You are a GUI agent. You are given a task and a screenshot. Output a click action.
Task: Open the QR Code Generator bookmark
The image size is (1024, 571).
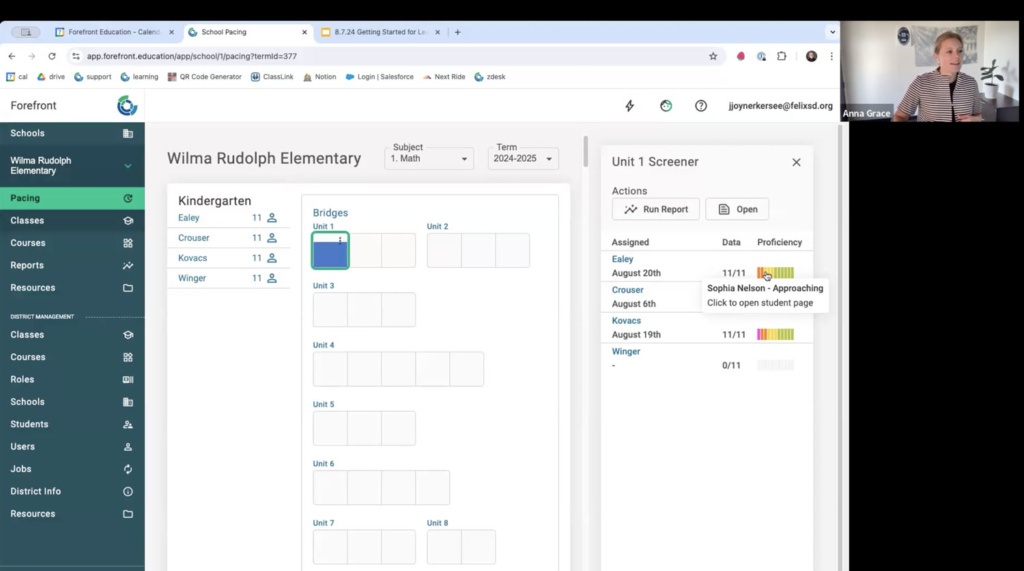pyautogui.click(x=204, y=76)
